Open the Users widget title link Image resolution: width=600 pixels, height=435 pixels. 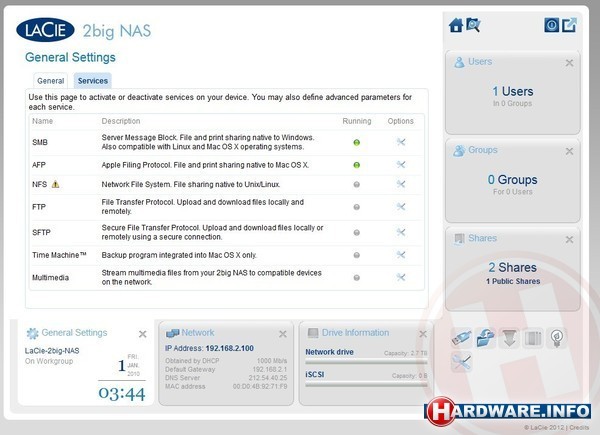[480, 62]
